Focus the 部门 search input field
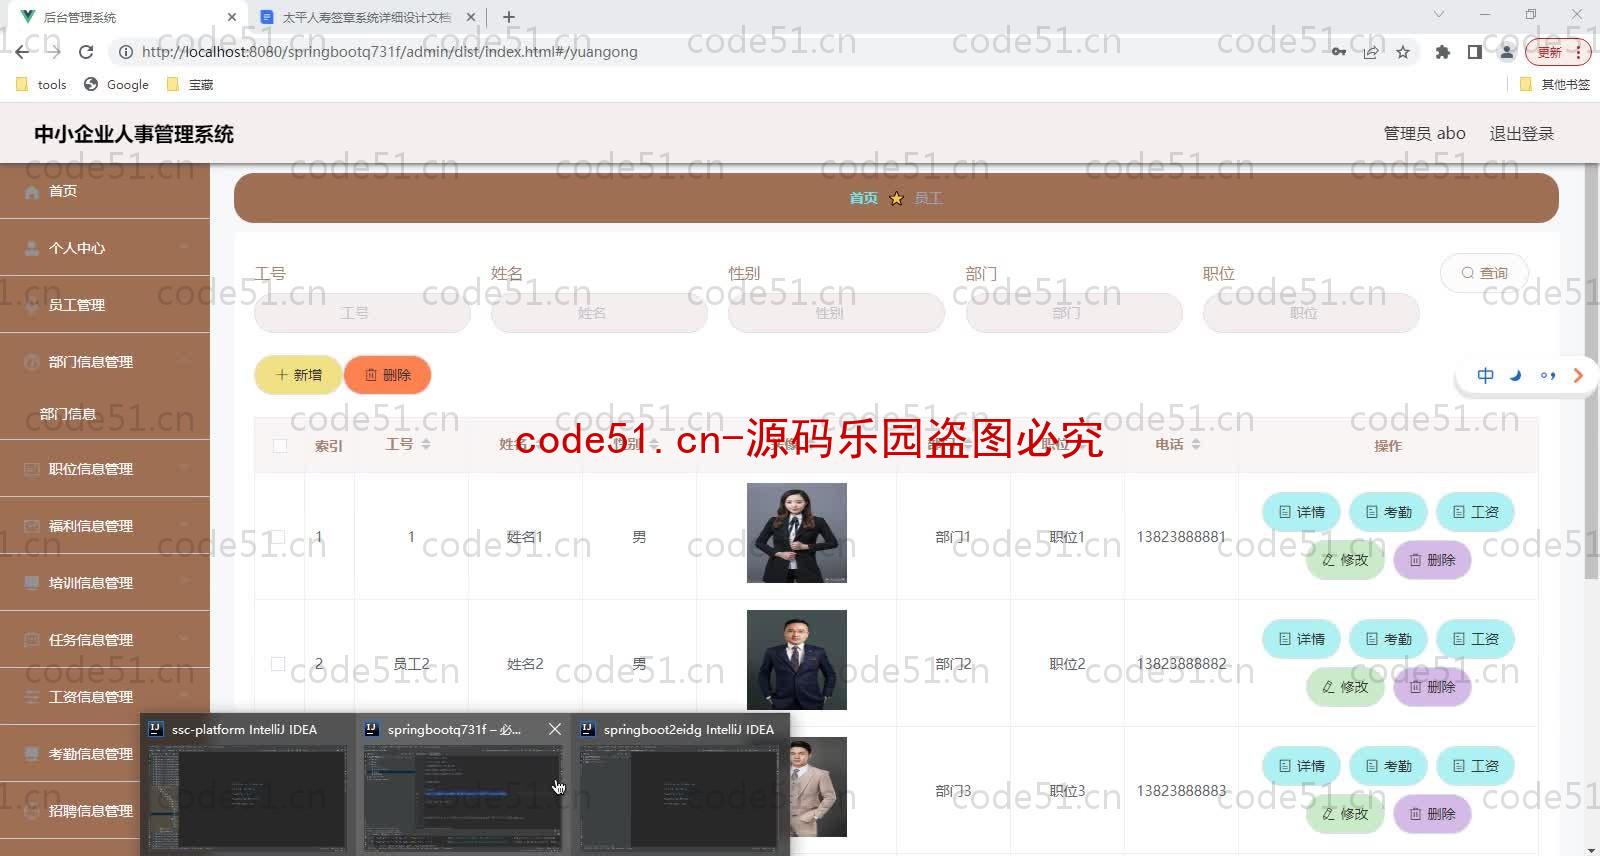The height and width of the screenshot is (856, 1600). (x=1074, y=313)
